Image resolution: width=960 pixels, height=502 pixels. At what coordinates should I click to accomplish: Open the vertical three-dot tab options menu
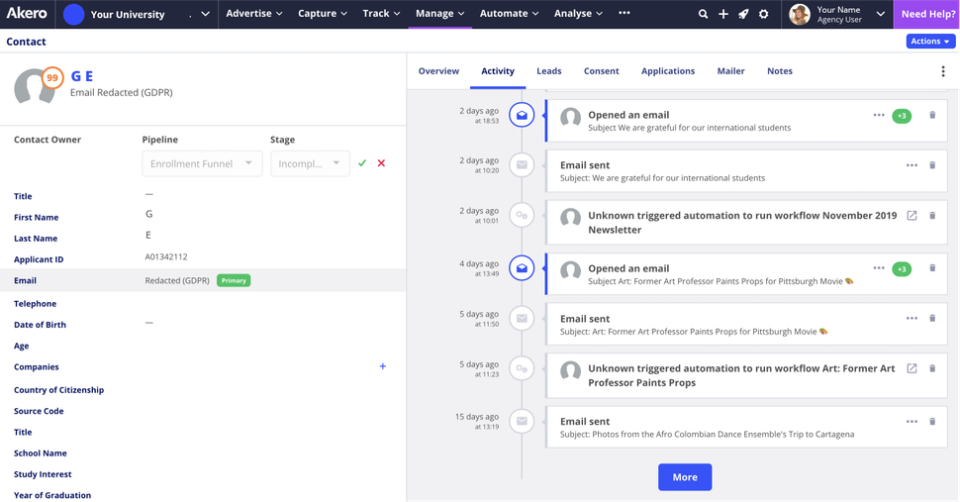(x=943, y=71)
